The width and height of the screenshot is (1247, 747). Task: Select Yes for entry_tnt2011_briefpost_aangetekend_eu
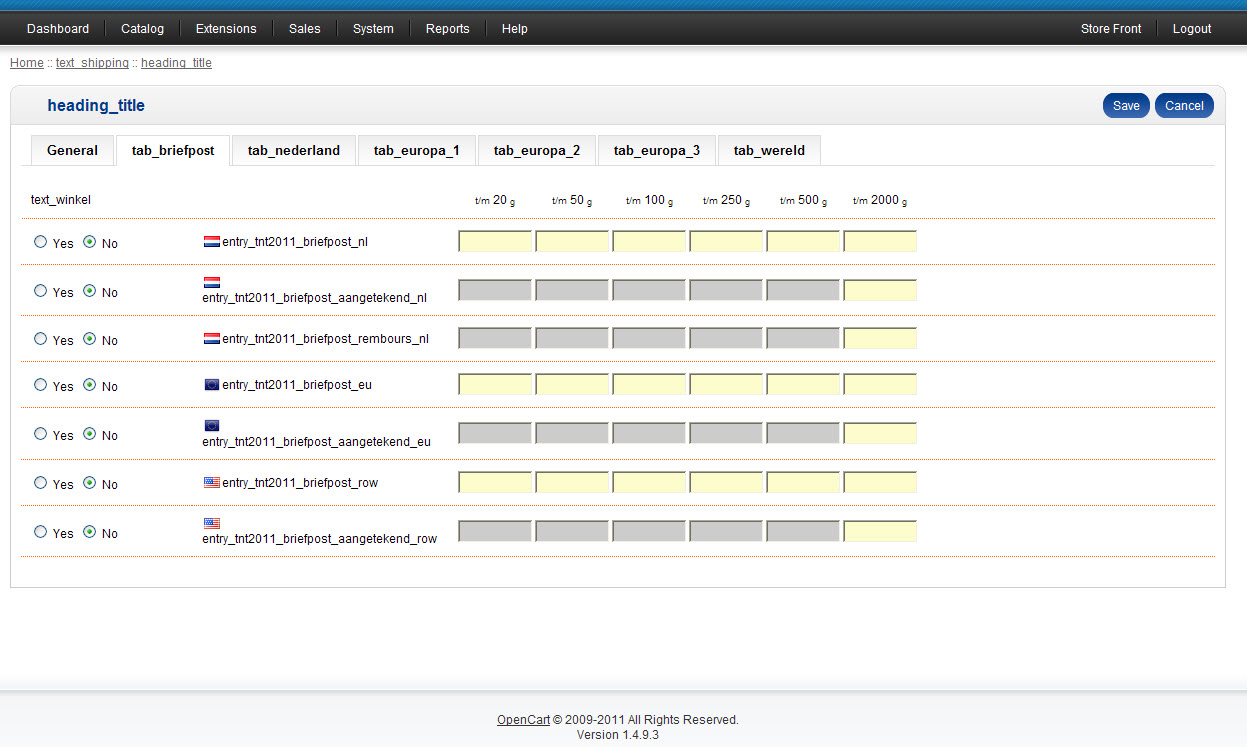pyautogui.click(x=40, y=433)
